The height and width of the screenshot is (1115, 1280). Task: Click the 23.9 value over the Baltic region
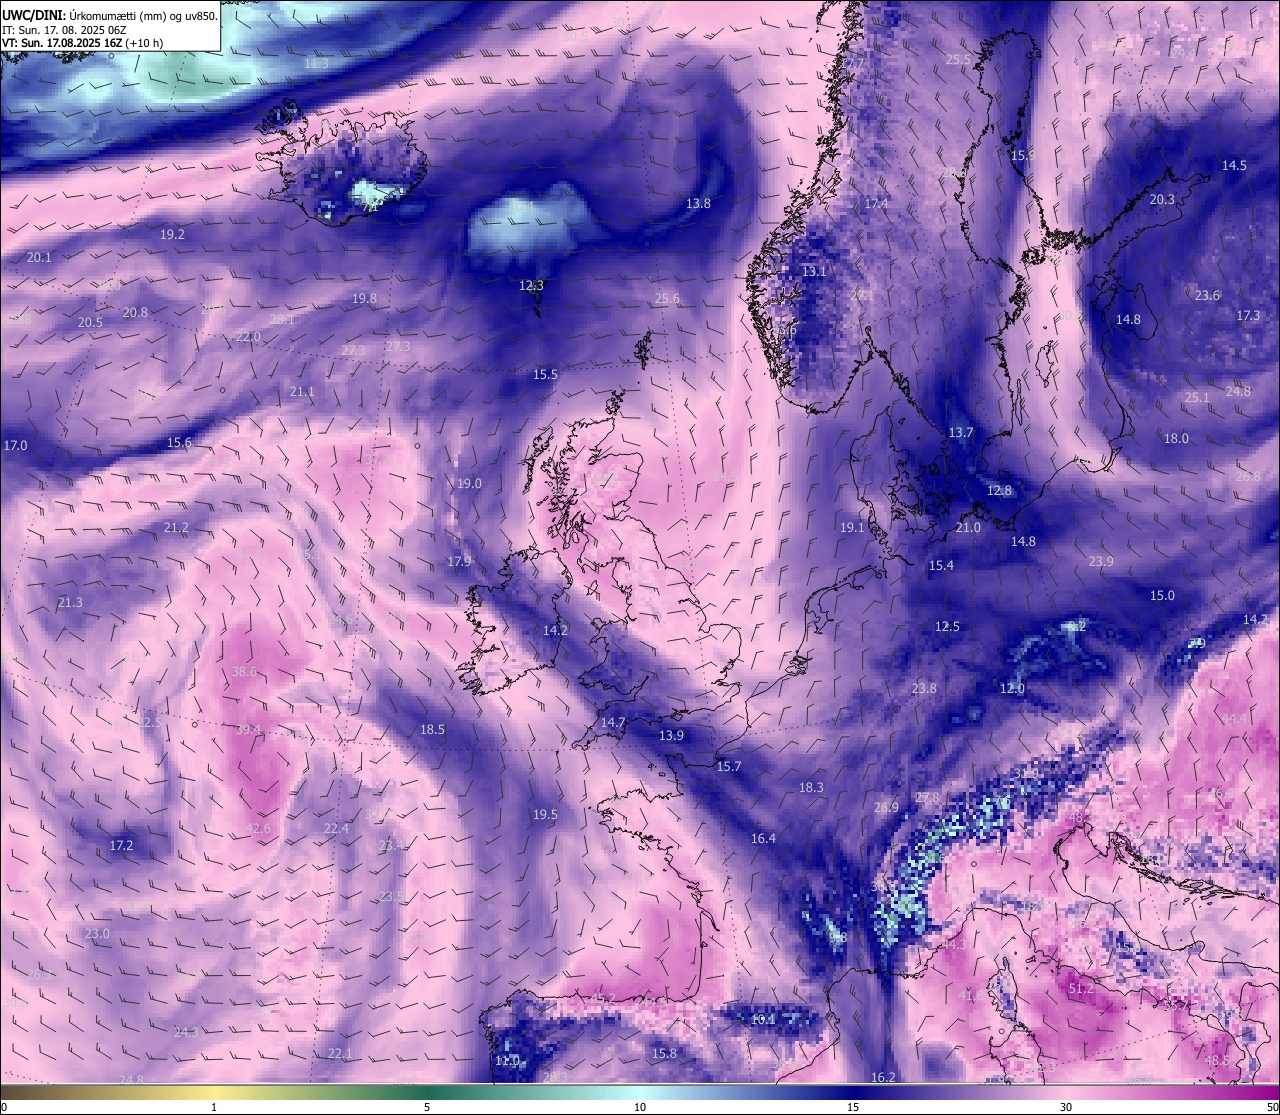pyautogui.click(x=1101, y=561)
